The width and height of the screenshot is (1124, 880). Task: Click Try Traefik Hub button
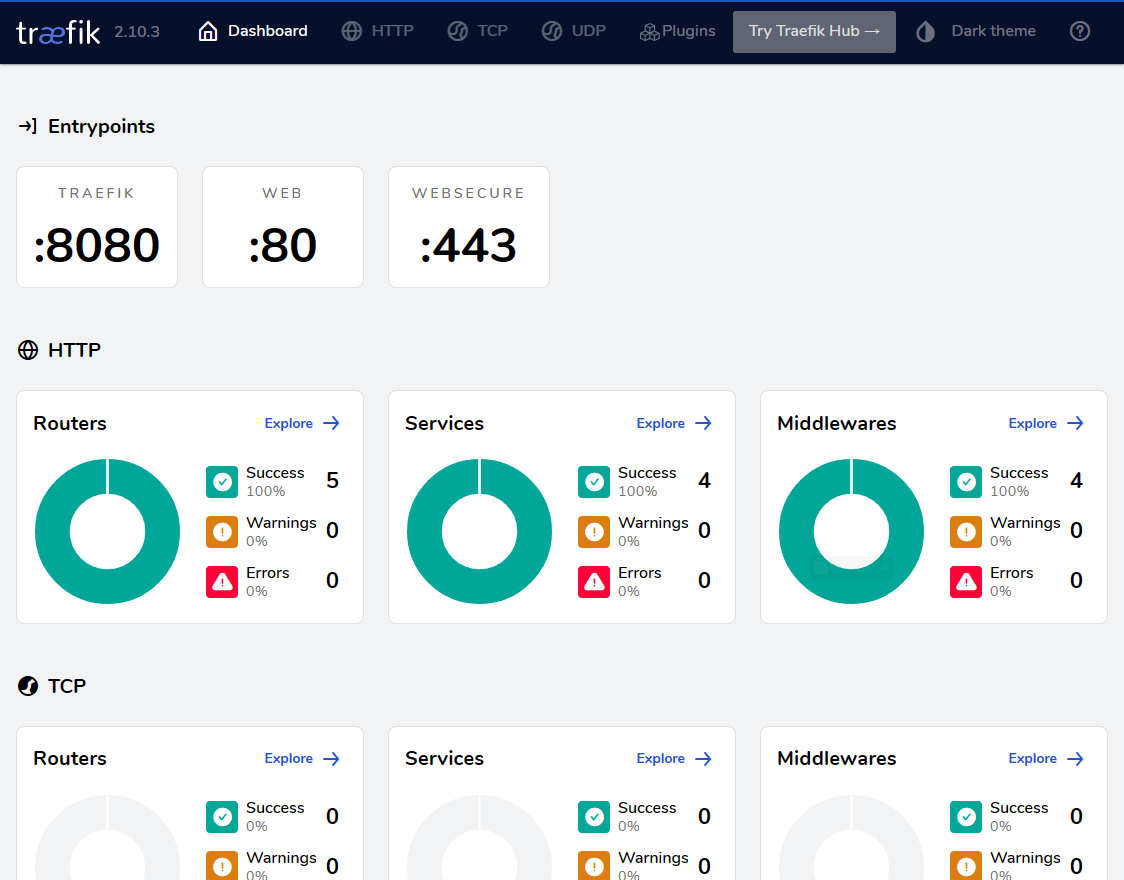(814, 32)
